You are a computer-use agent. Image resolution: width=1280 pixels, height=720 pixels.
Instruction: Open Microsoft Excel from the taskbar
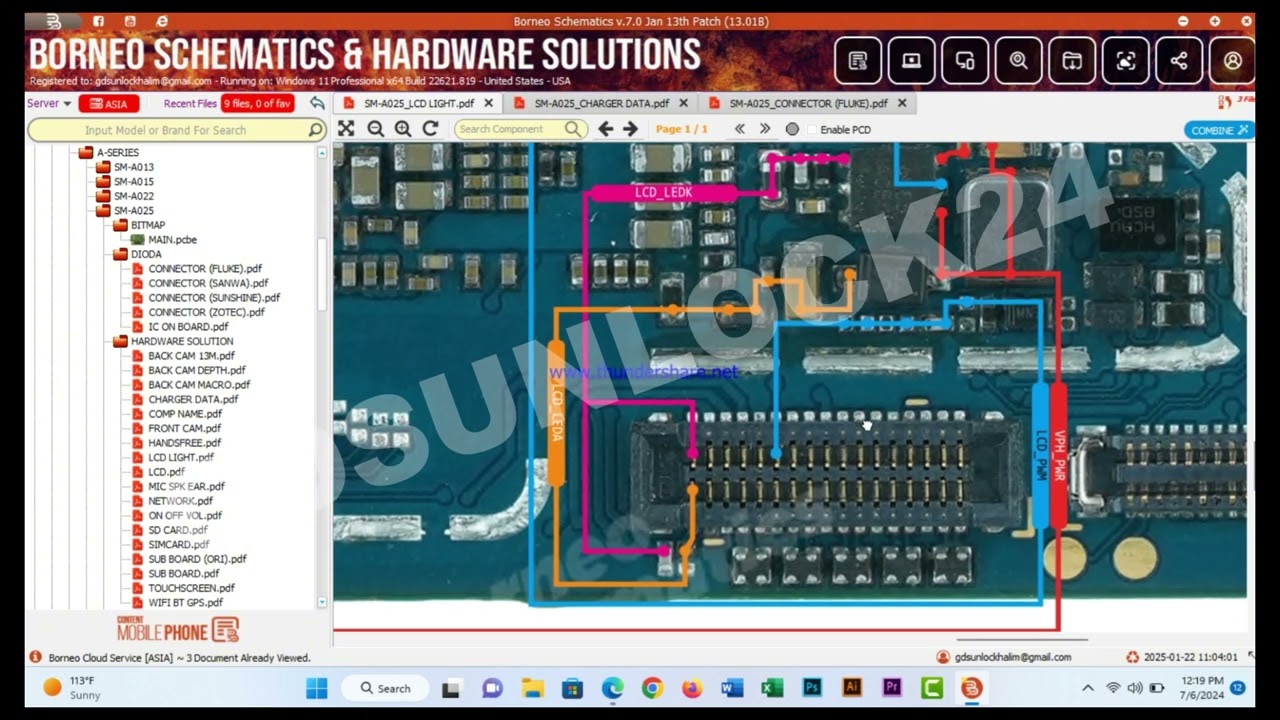pyautogui.click(x=772, y=688)
